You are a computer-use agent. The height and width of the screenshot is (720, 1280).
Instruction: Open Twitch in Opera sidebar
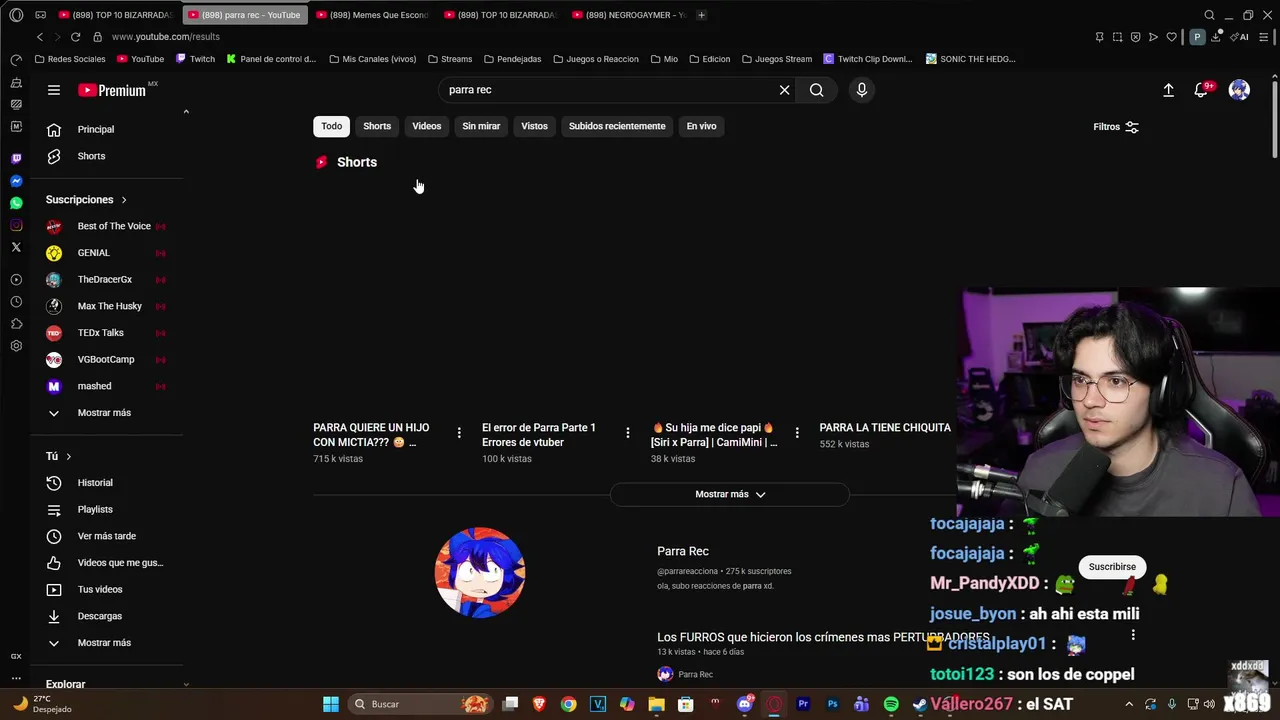[16, 159]
